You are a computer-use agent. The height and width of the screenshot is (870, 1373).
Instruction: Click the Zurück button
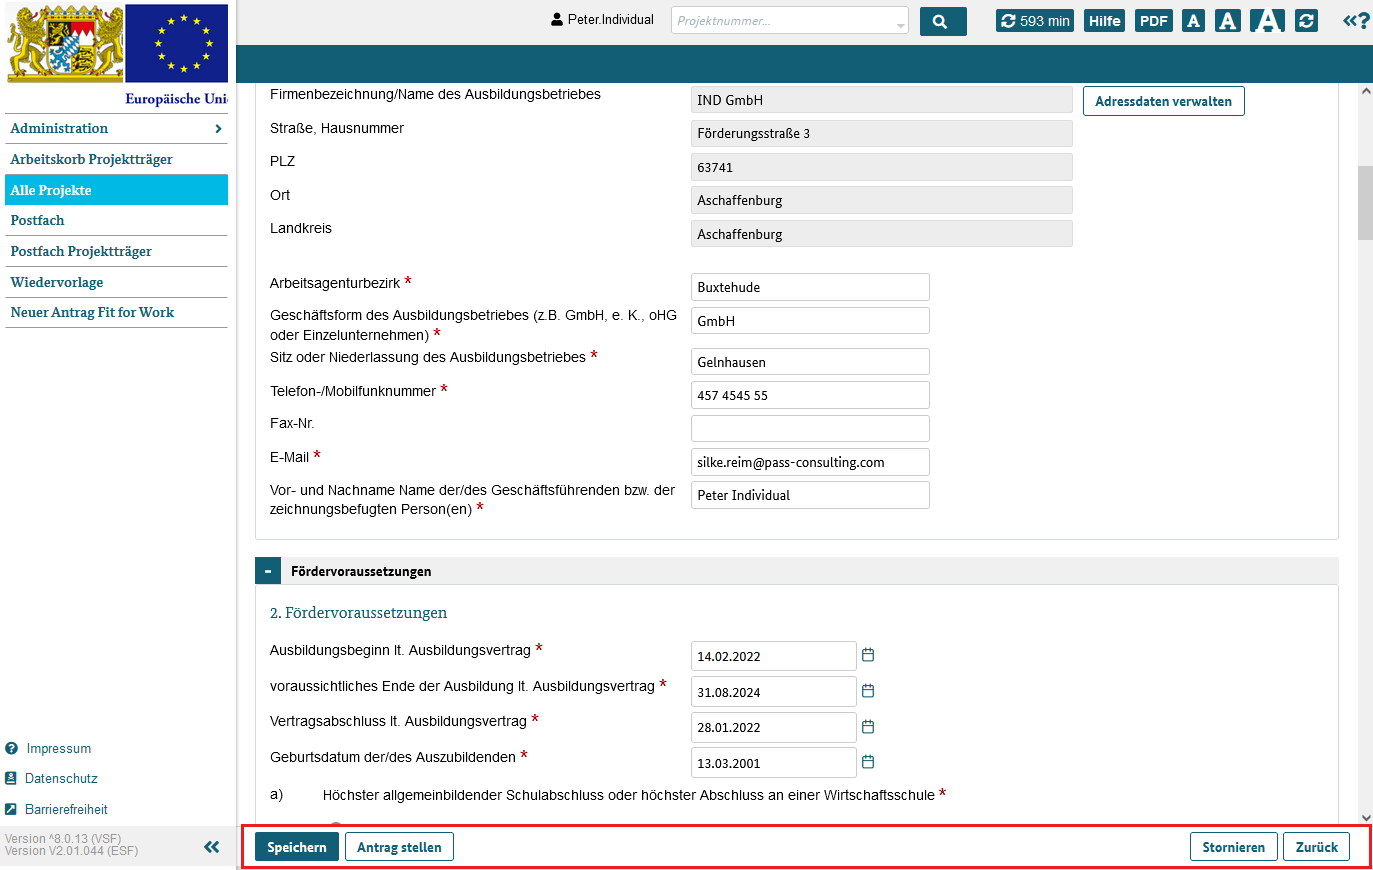click(1316, 847)
